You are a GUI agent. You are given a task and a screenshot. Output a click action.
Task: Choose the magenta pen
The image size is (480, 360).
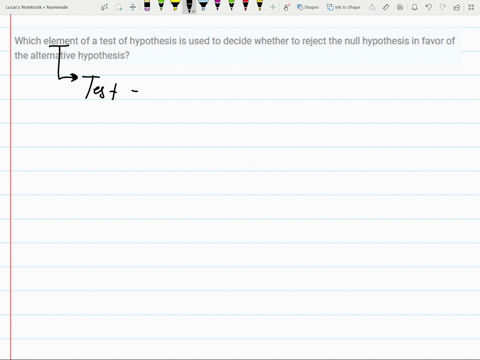[x=217, y=6]
